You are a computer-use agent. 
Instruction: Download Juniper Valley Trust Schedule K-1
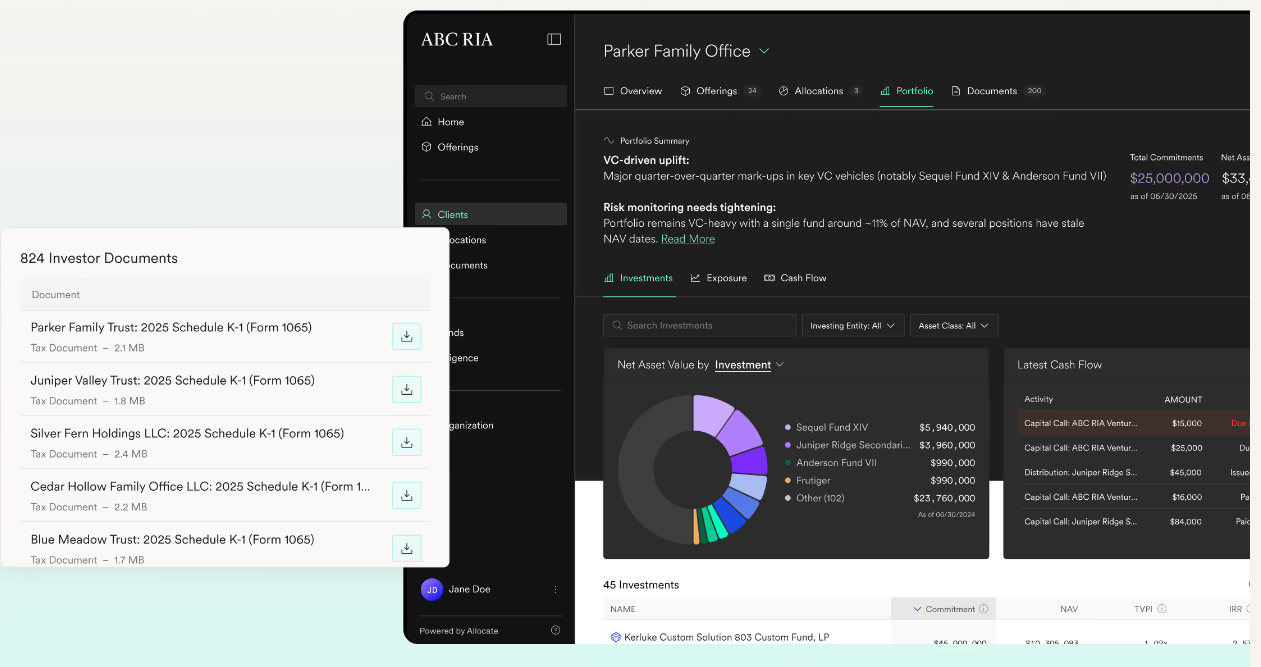(x=406, y=389)
